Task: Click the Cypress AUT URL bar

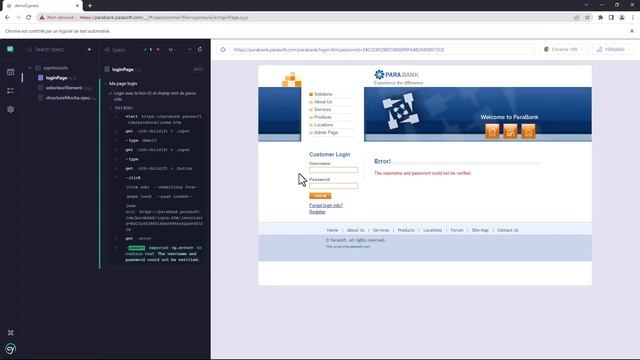Action: tap(382, 50)
